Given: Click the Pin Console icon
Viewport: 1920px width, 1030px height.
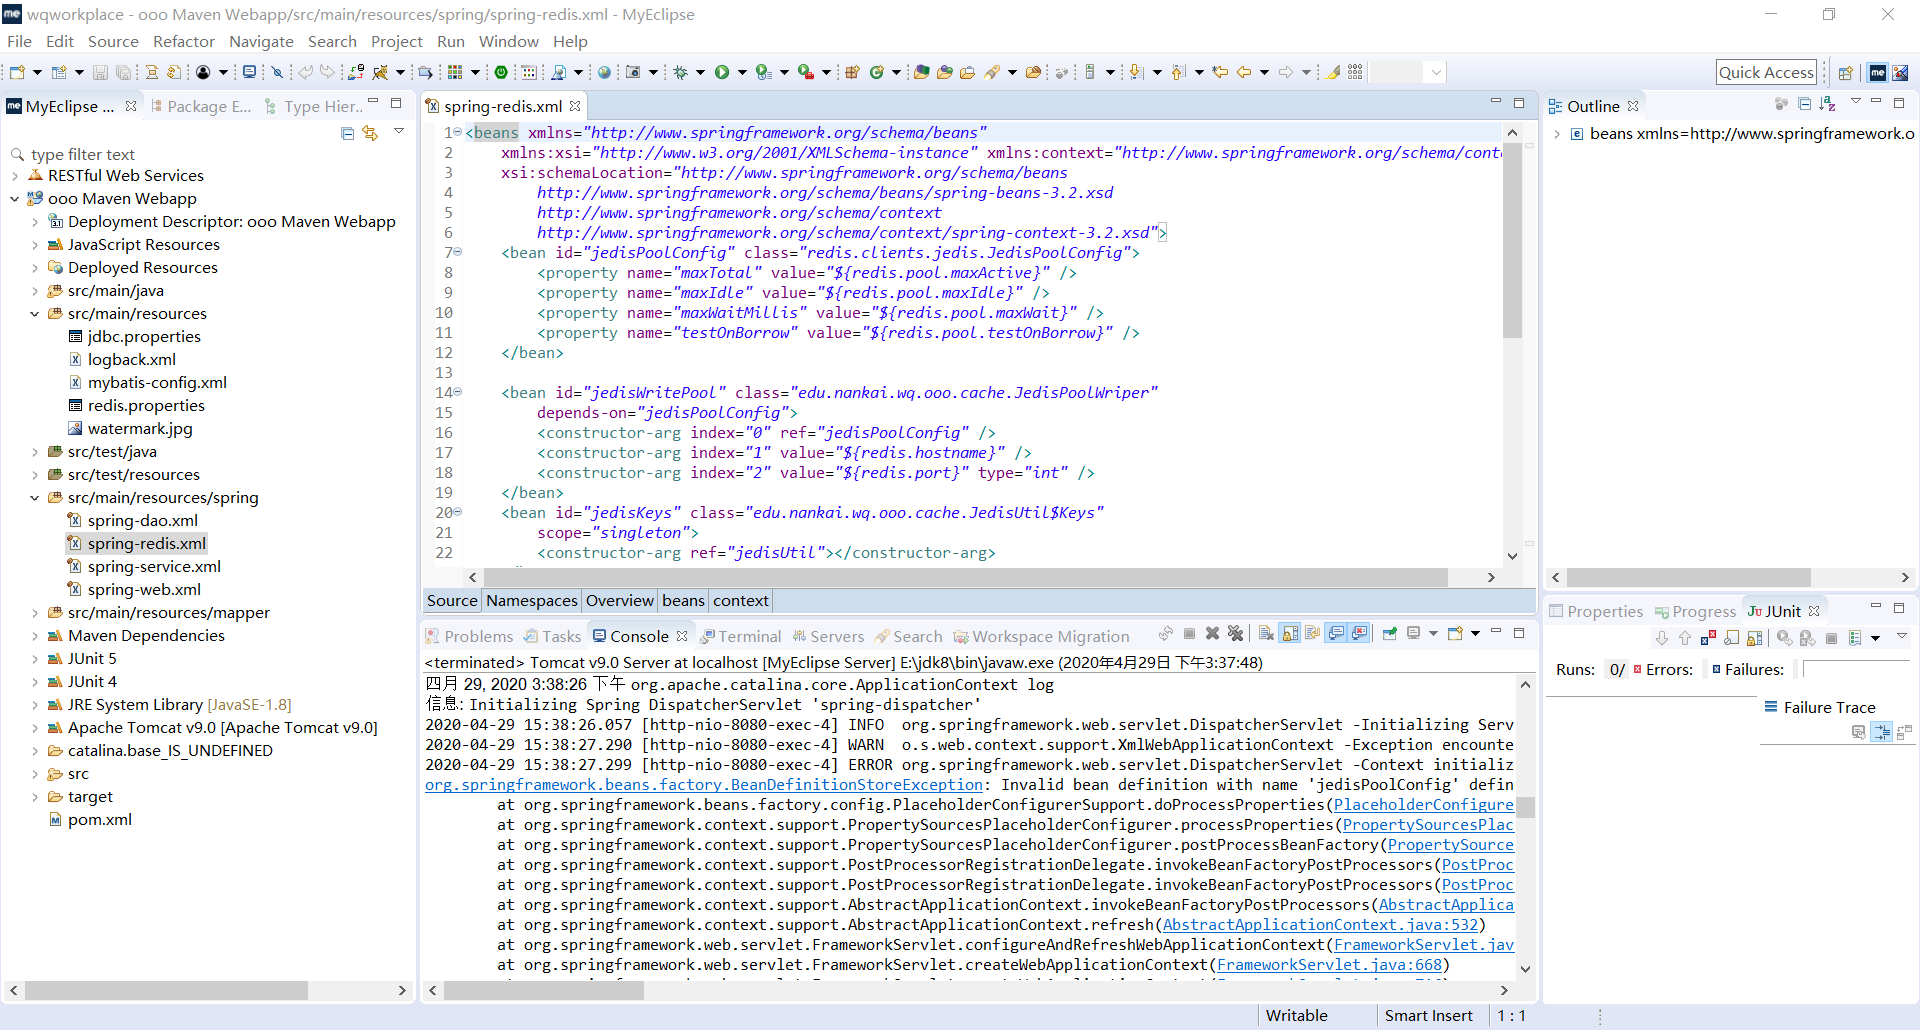Looking at the screenshot, I should click(x=1389, y=633).
